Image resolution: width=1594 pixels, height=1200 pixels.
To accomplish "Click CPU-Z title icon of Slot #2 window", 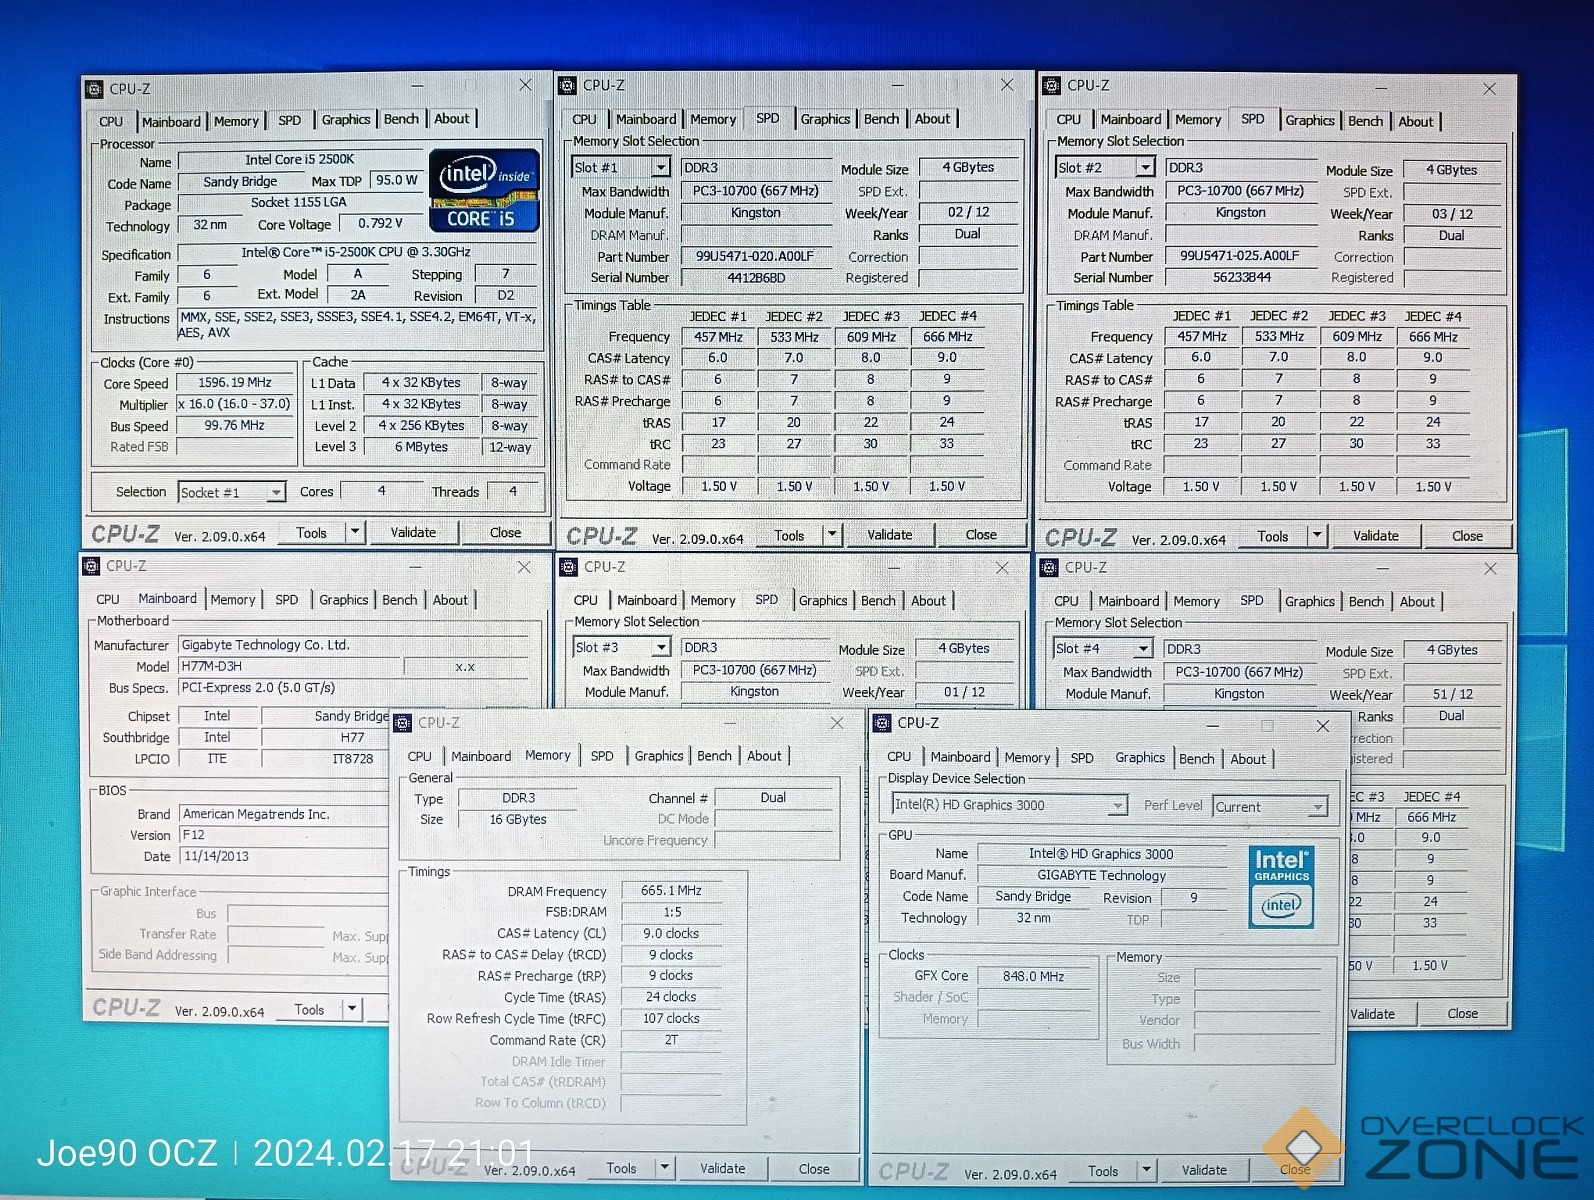I will (x=1051, y=86).
